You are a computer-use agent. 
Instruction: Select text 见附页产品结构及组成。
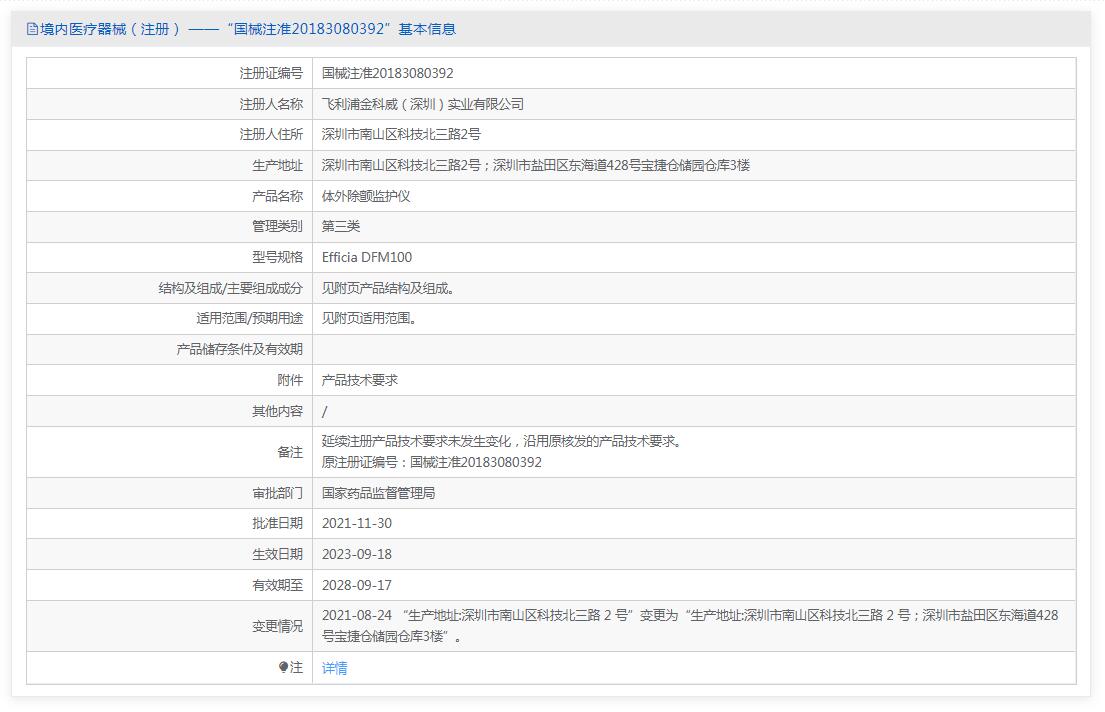pos(388,288)
